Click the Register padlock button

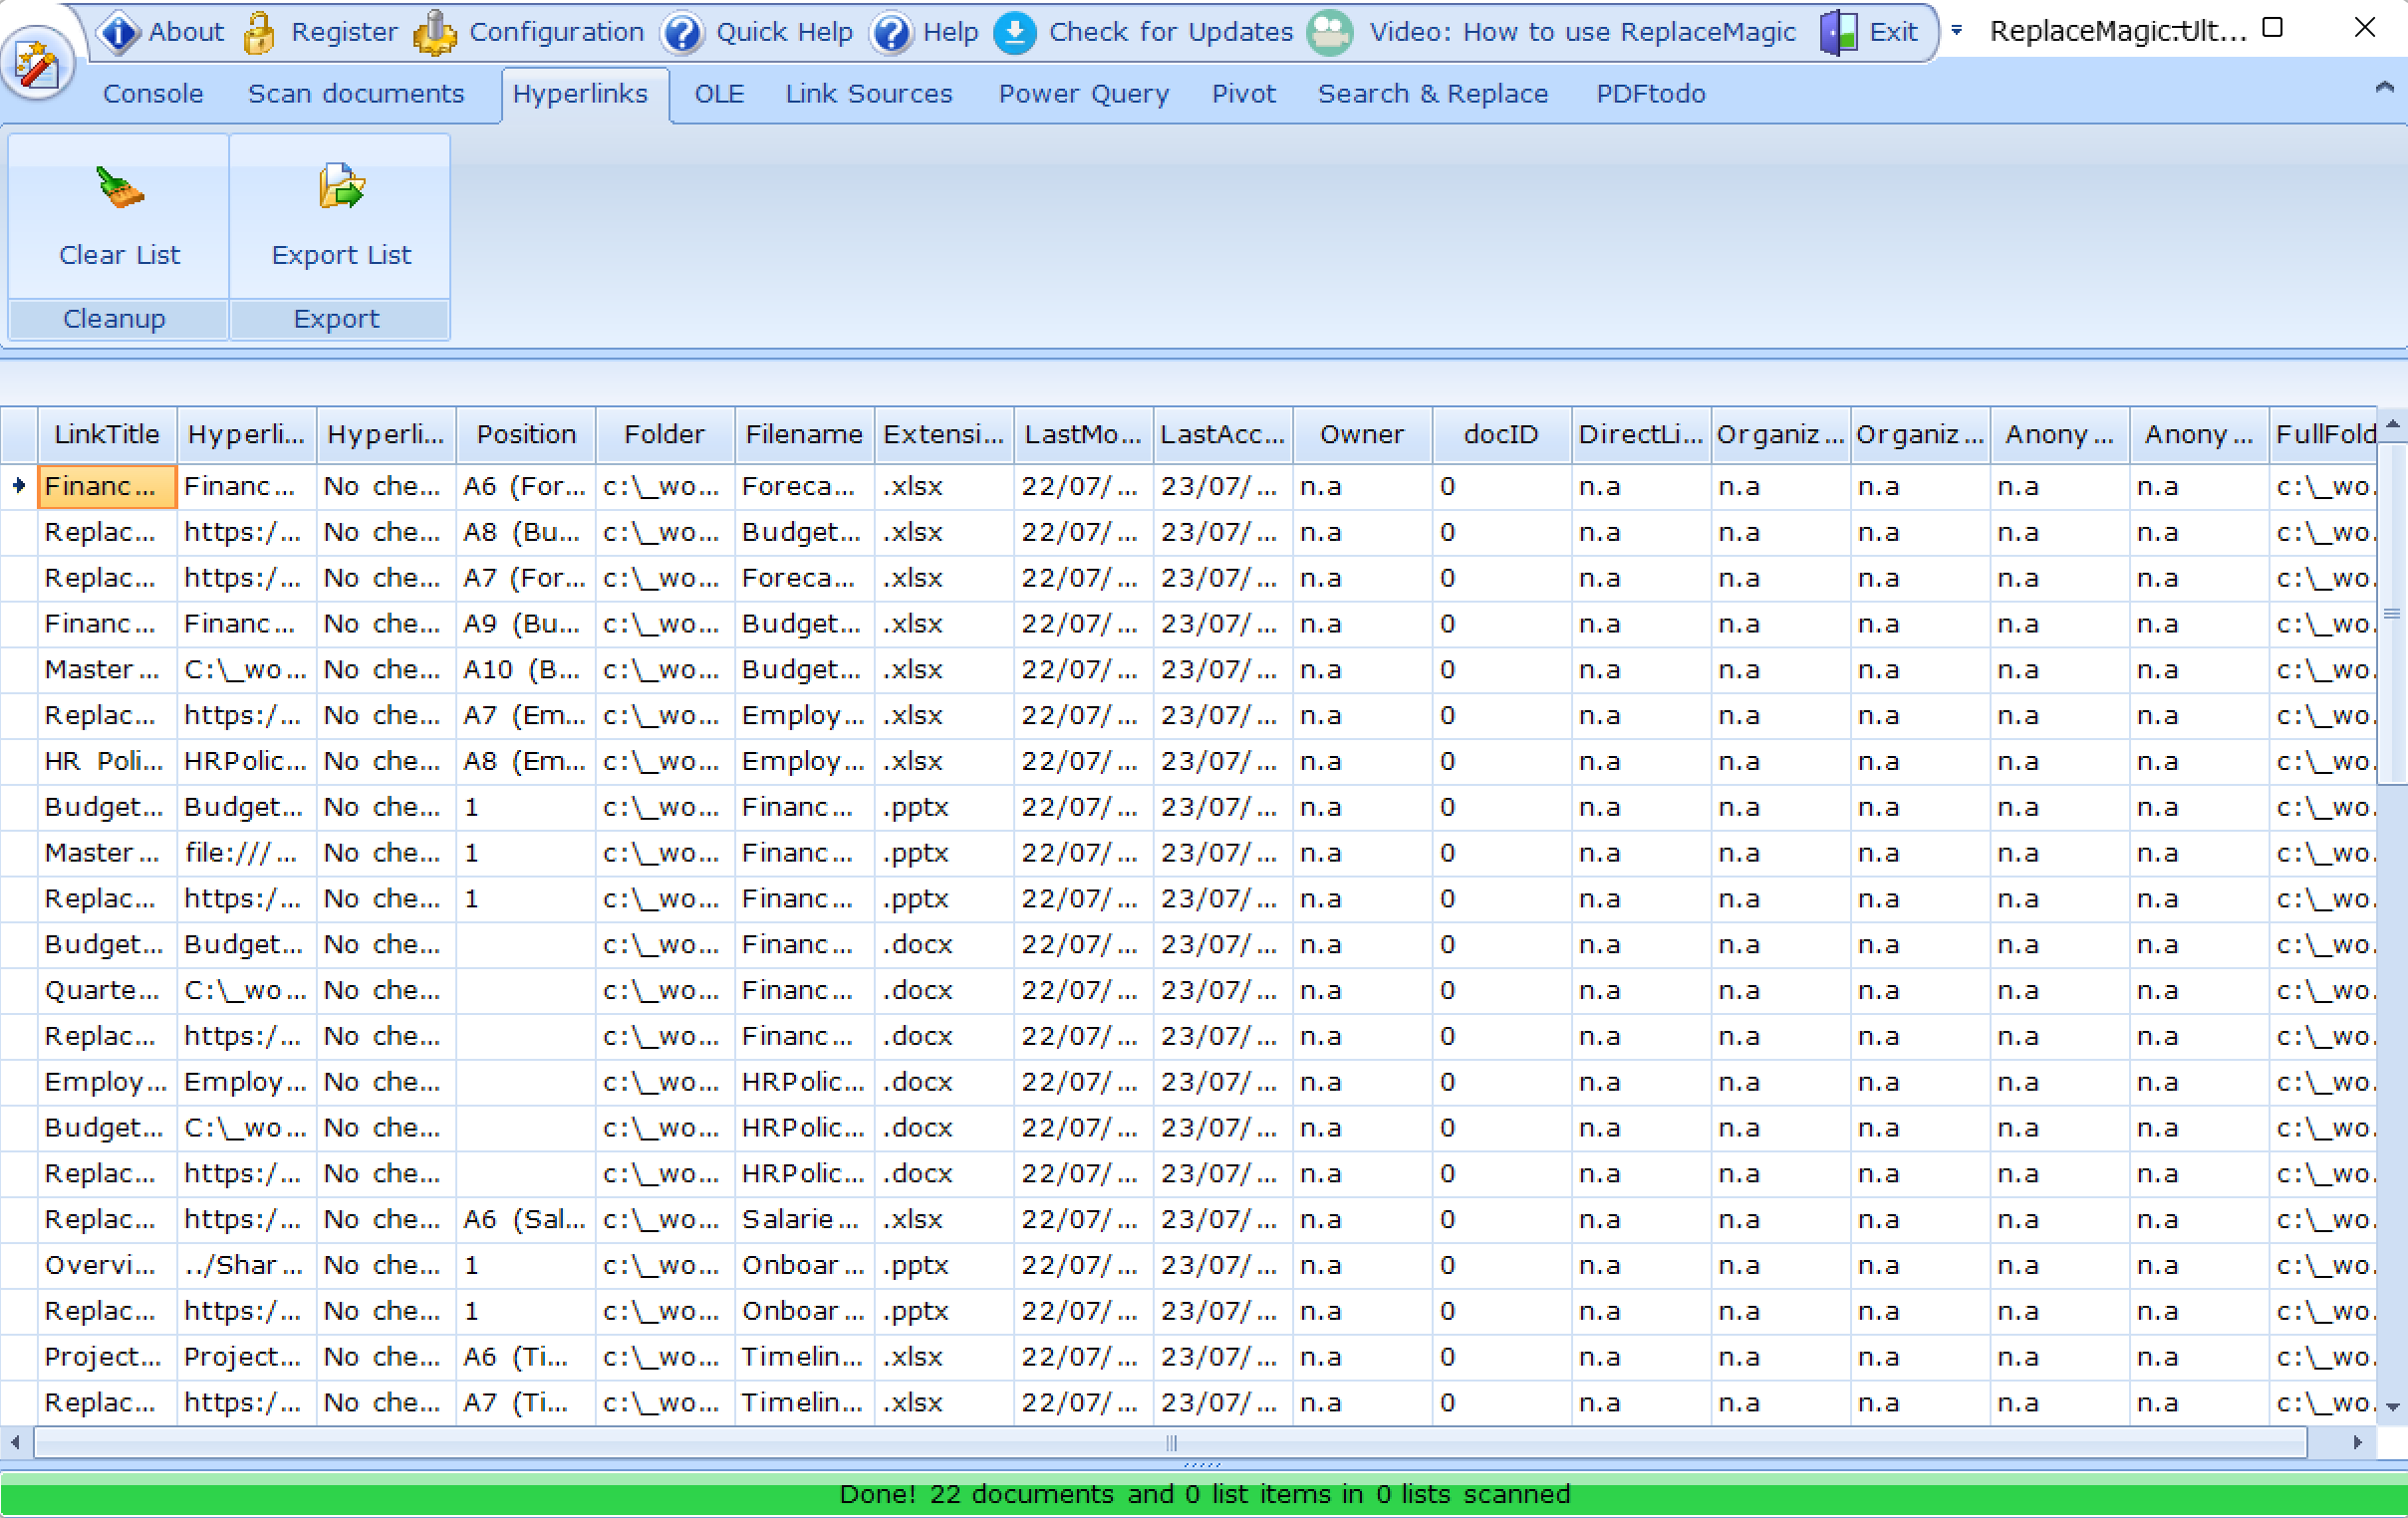(x=320, y=32)
